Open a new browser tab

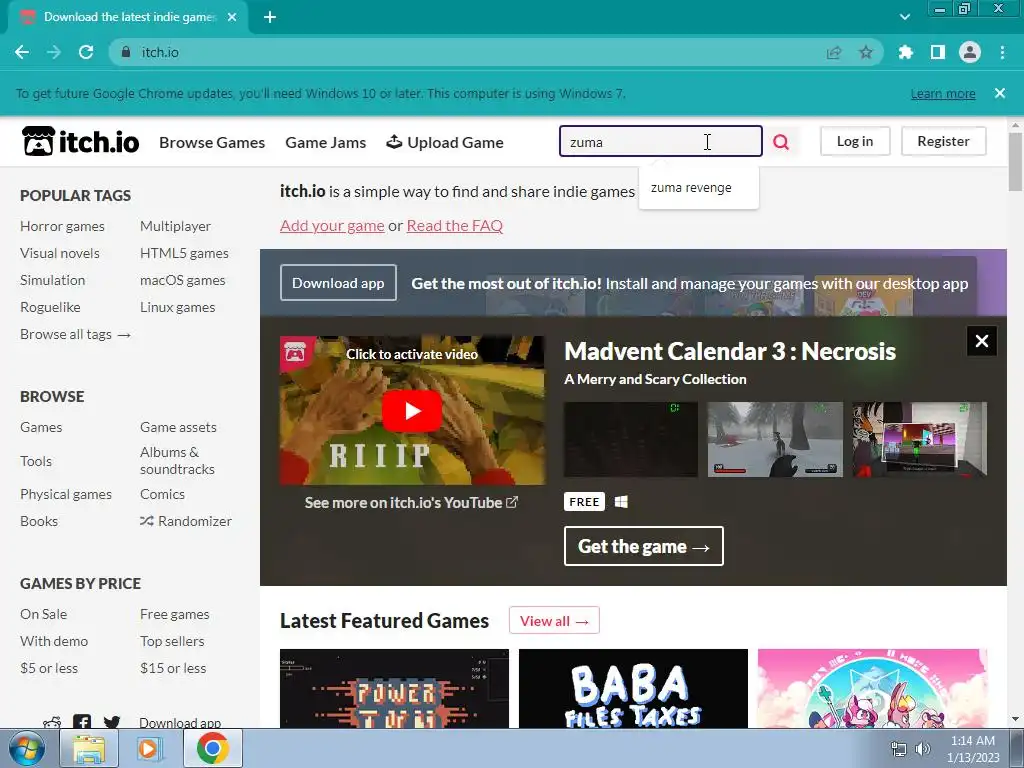click(270, 17)
